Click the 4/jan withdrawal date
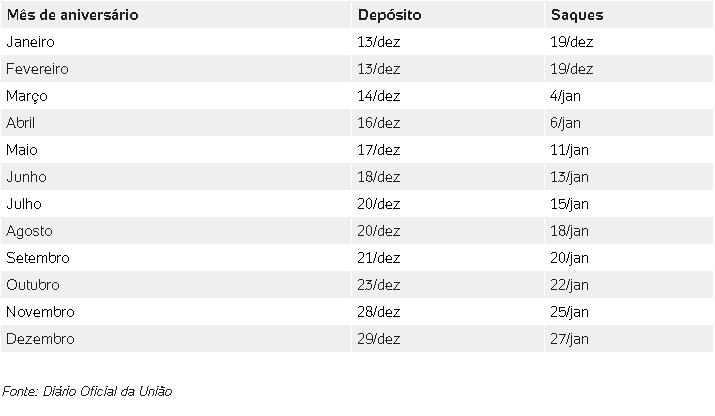The image size is (715, 416). (x=566, y=97)
